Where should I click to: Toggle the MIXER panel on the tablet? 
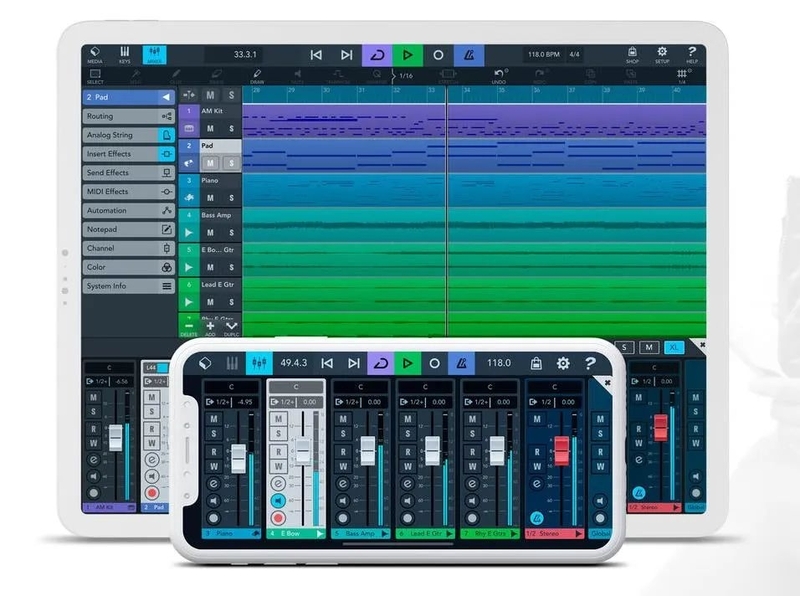tap(154, 55)
